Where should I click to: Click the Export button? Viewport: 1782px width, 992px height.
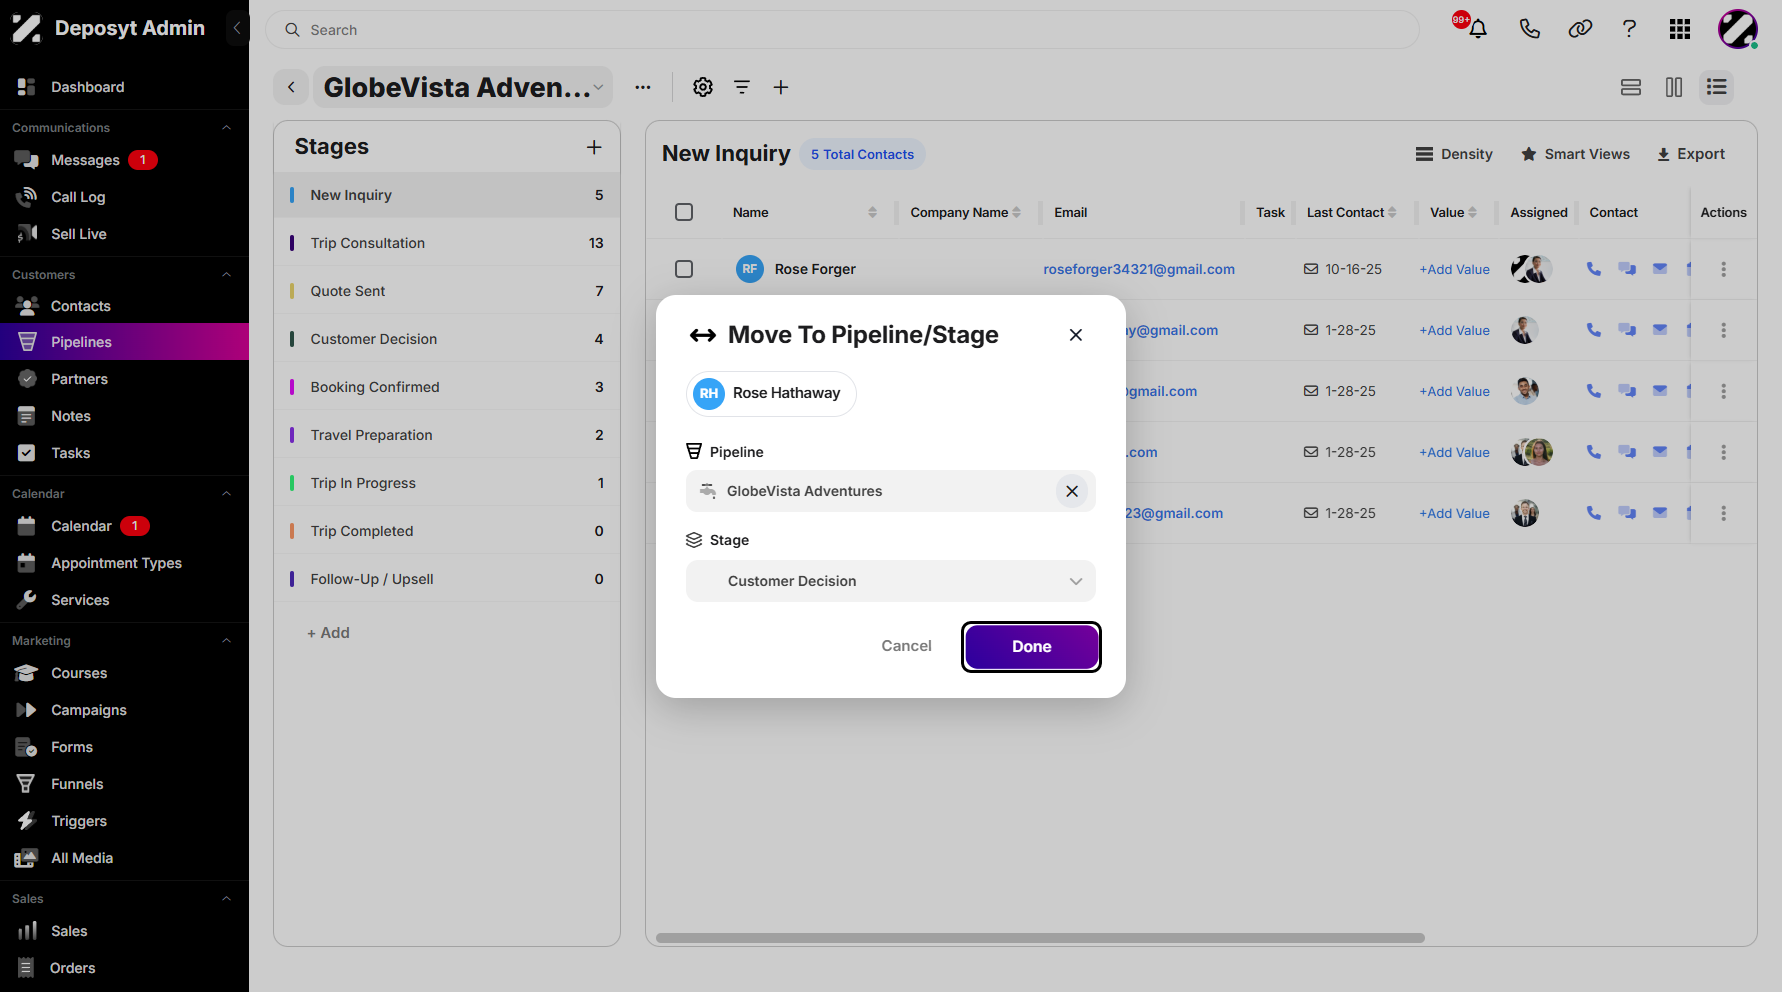1691,154
